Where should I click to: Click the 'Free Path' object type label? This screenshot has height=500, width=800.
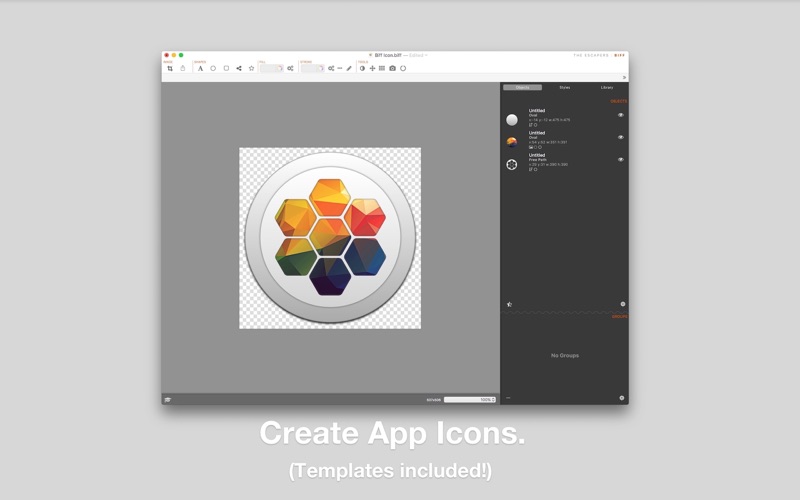[x=537, y=160]
